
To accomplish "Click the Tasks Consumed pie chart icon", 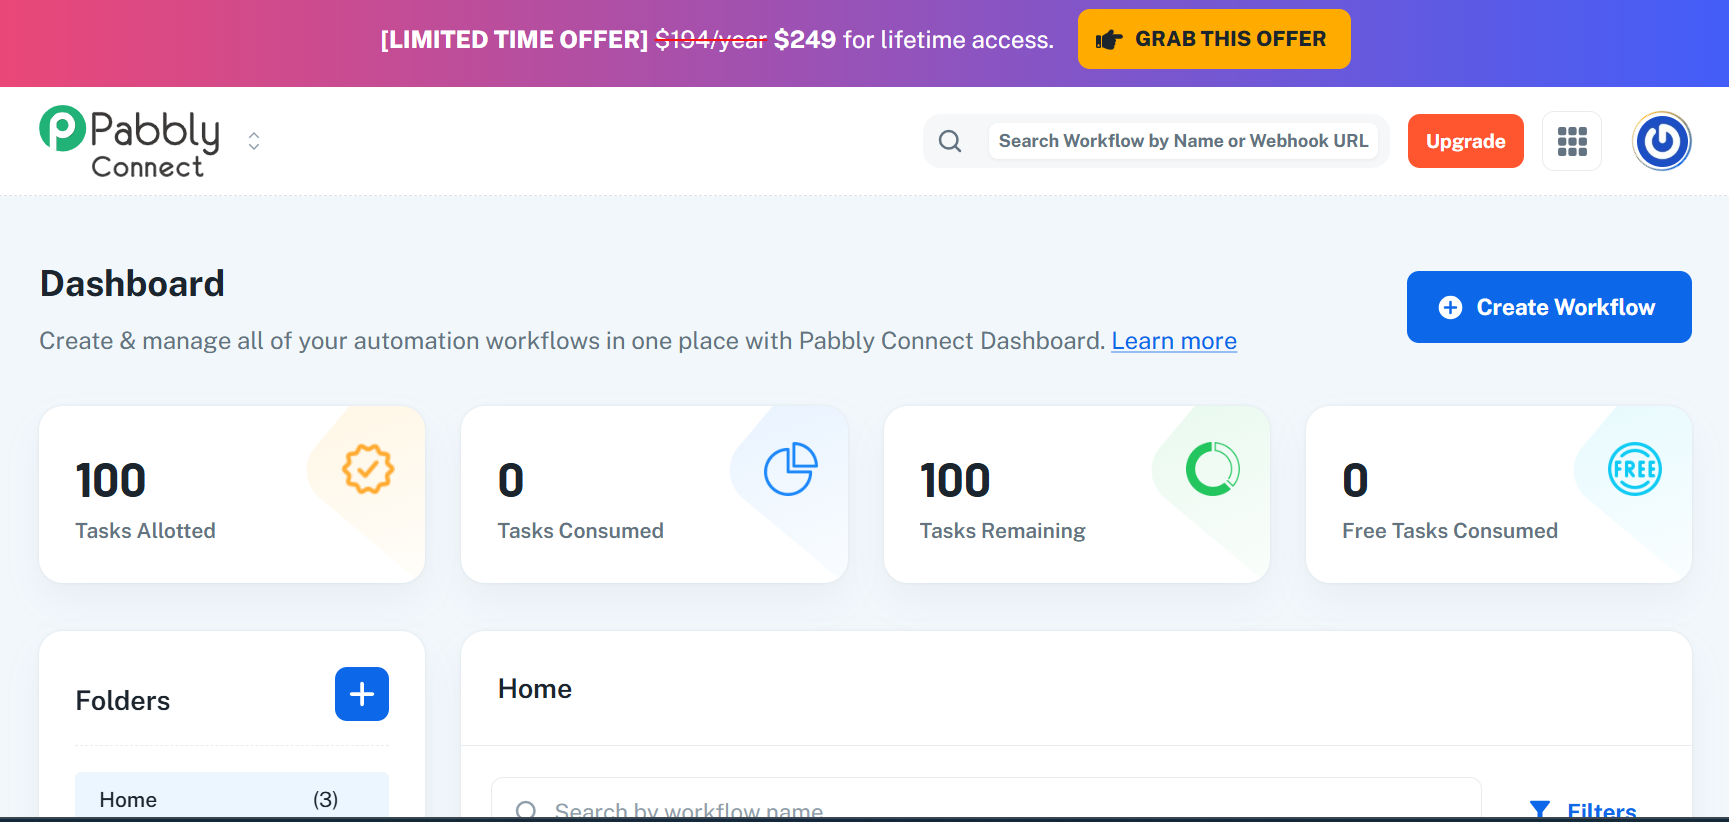I will click(x=791, y=469).
